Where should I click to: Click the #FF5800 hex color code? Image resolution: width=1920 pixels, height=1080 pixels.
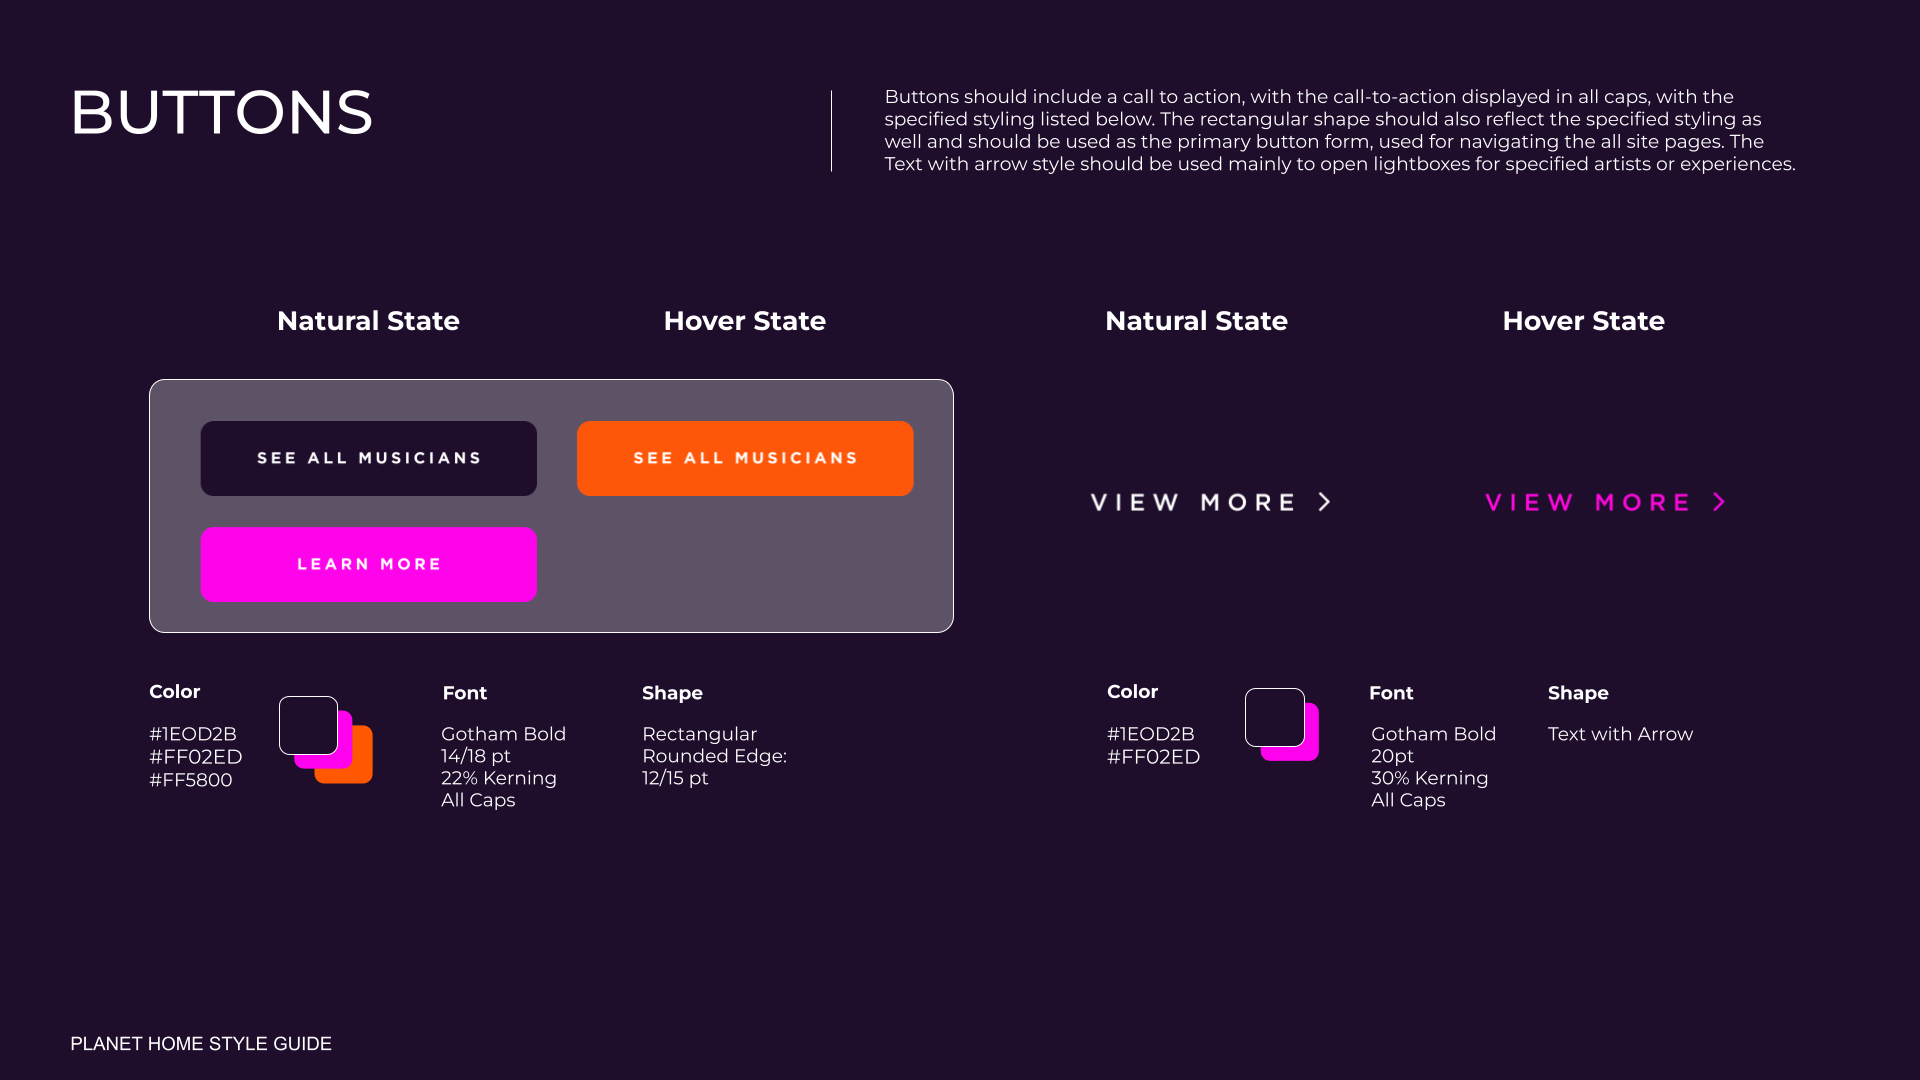pyautogui.click(x=190, y=780)
